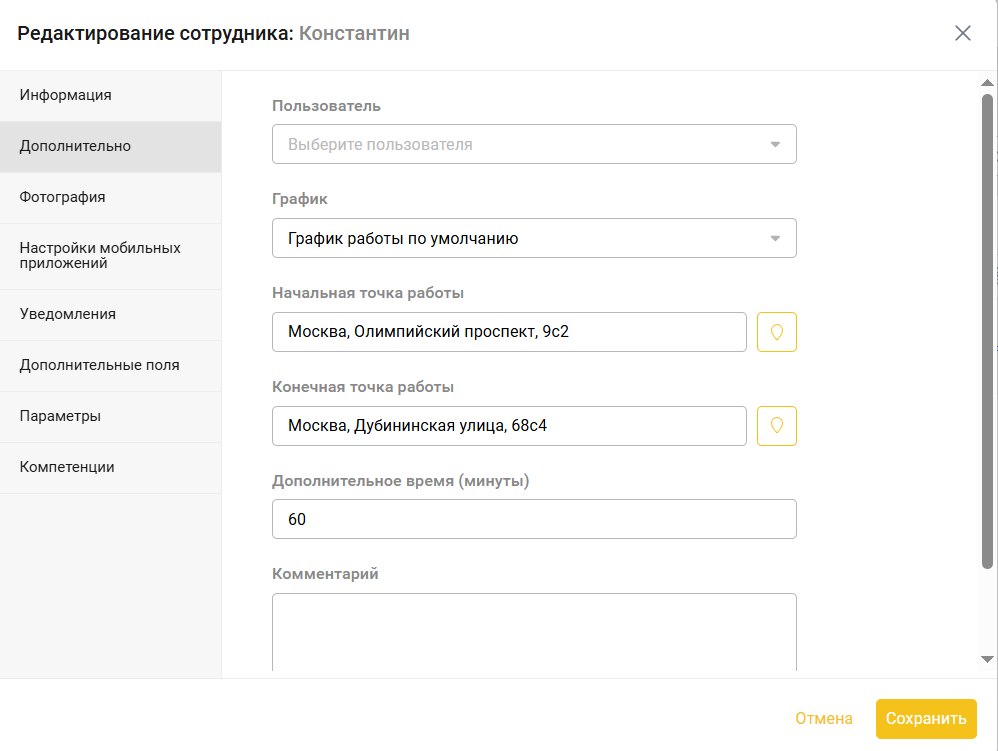
Task: Click scrollbar up arrow
Action: (987, 83)
